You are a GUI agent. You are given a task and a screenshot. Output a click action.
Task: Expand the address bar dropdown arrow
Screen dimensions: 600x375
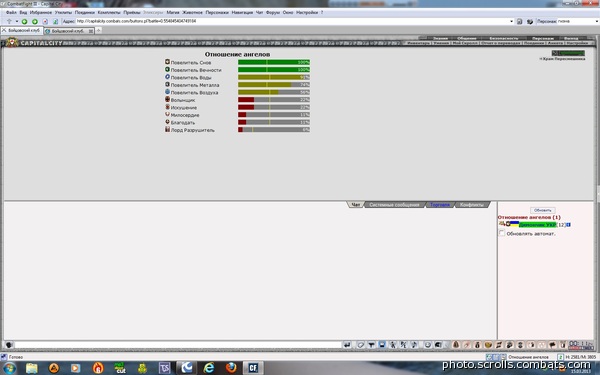point(511,21)
